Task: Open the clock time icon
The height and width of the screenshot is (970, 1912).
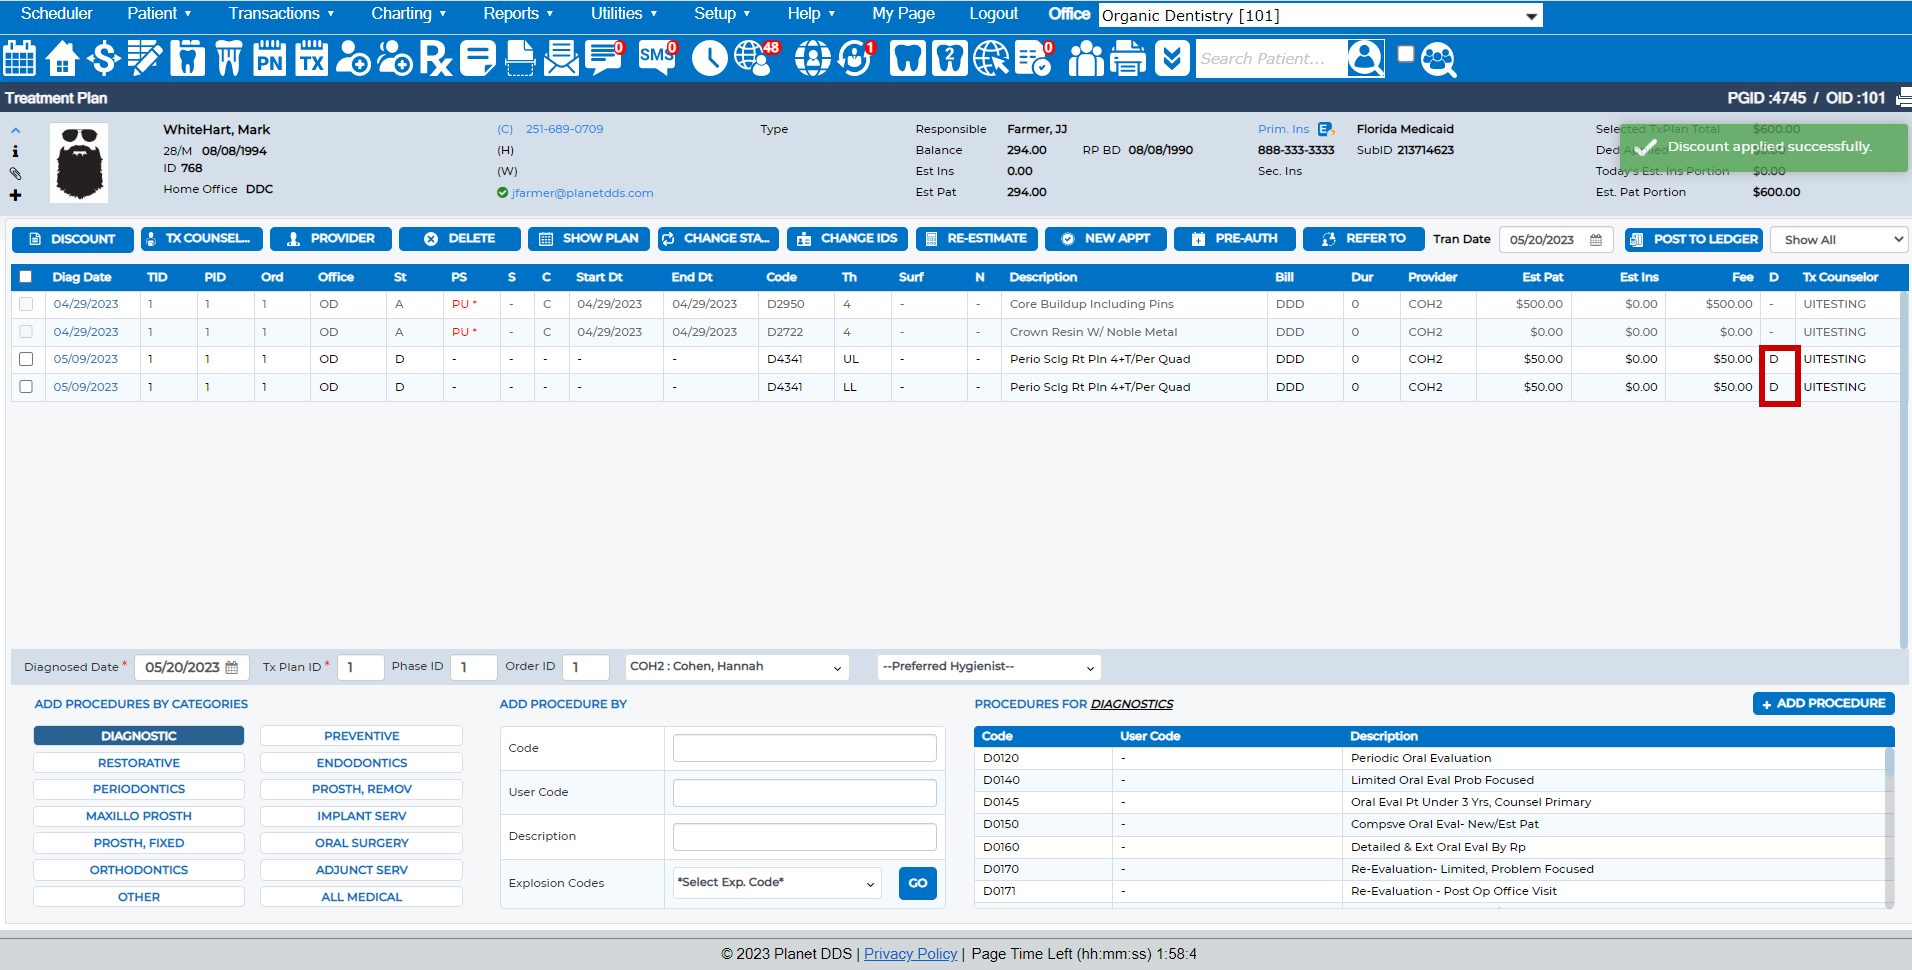Action: [709, 58]
